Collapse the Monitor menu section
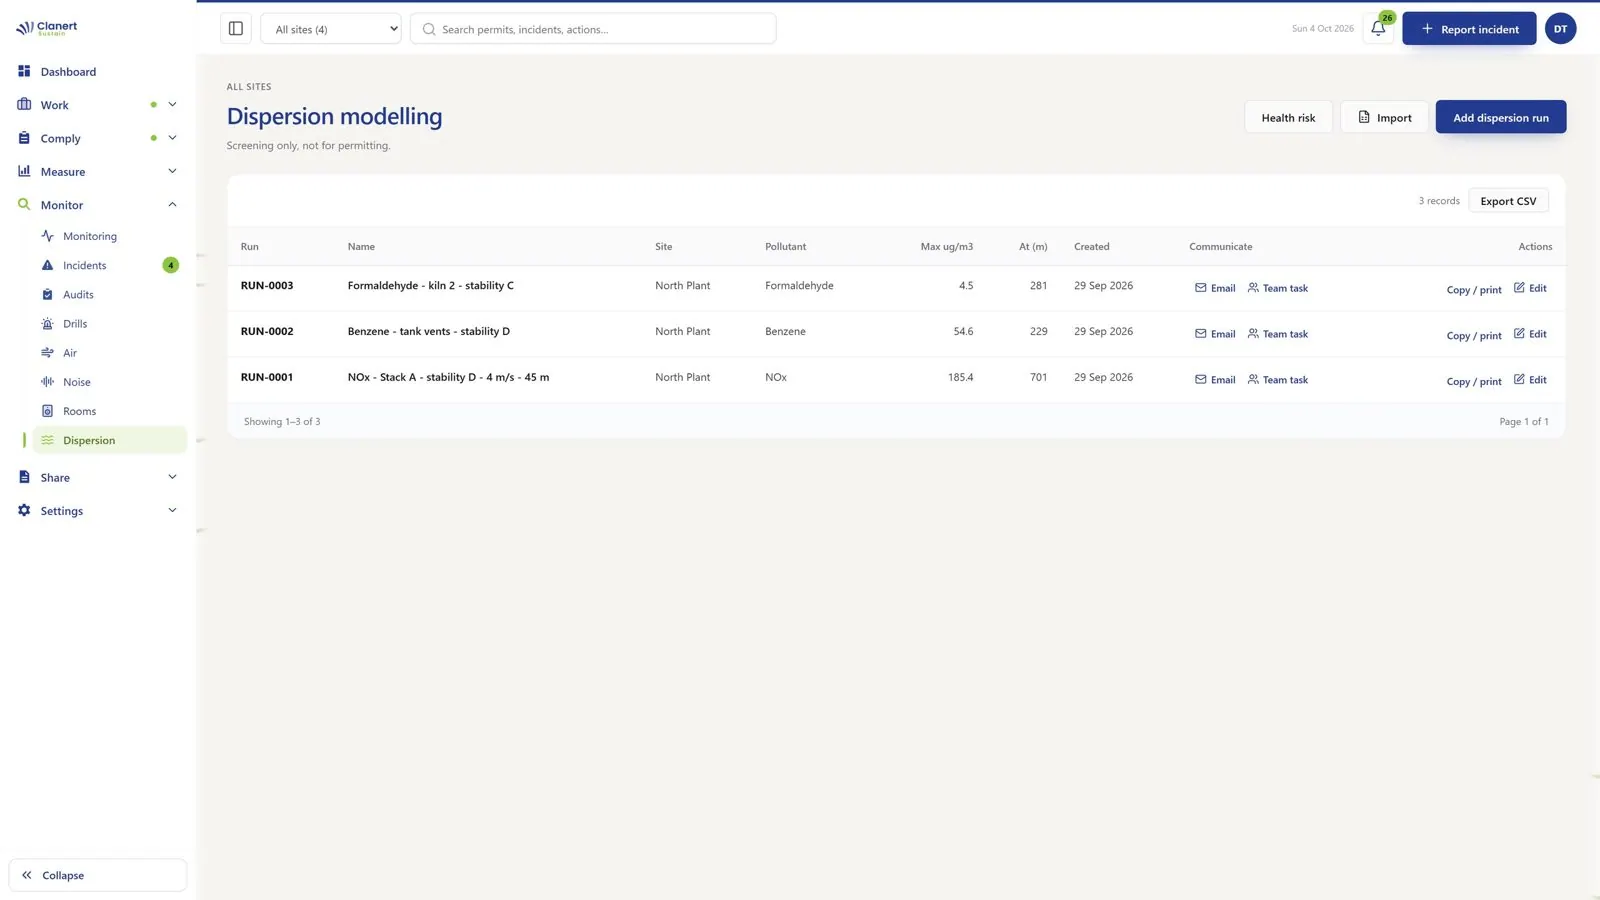Screen dimensions: 1600x900 click(x=98, y=205)
